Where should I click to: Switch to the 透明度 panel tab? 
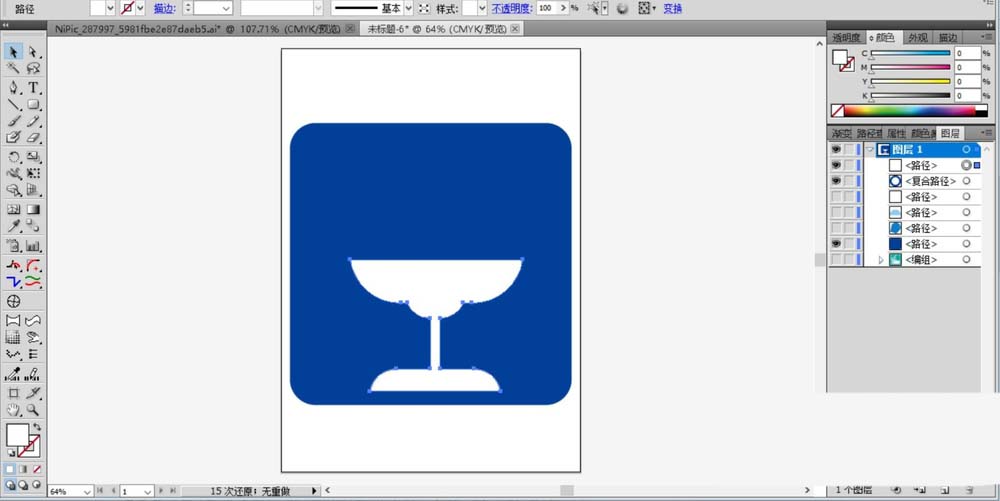(x=846, y=38)
